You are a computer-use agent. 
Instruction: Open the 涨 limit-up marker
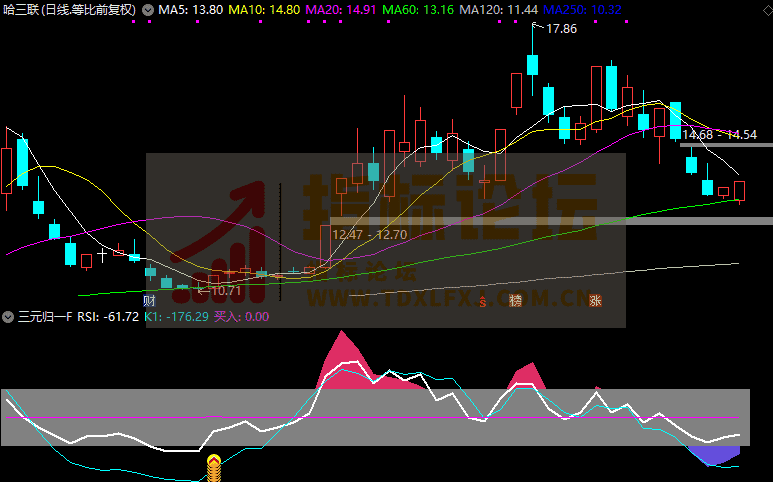(595, 300)
